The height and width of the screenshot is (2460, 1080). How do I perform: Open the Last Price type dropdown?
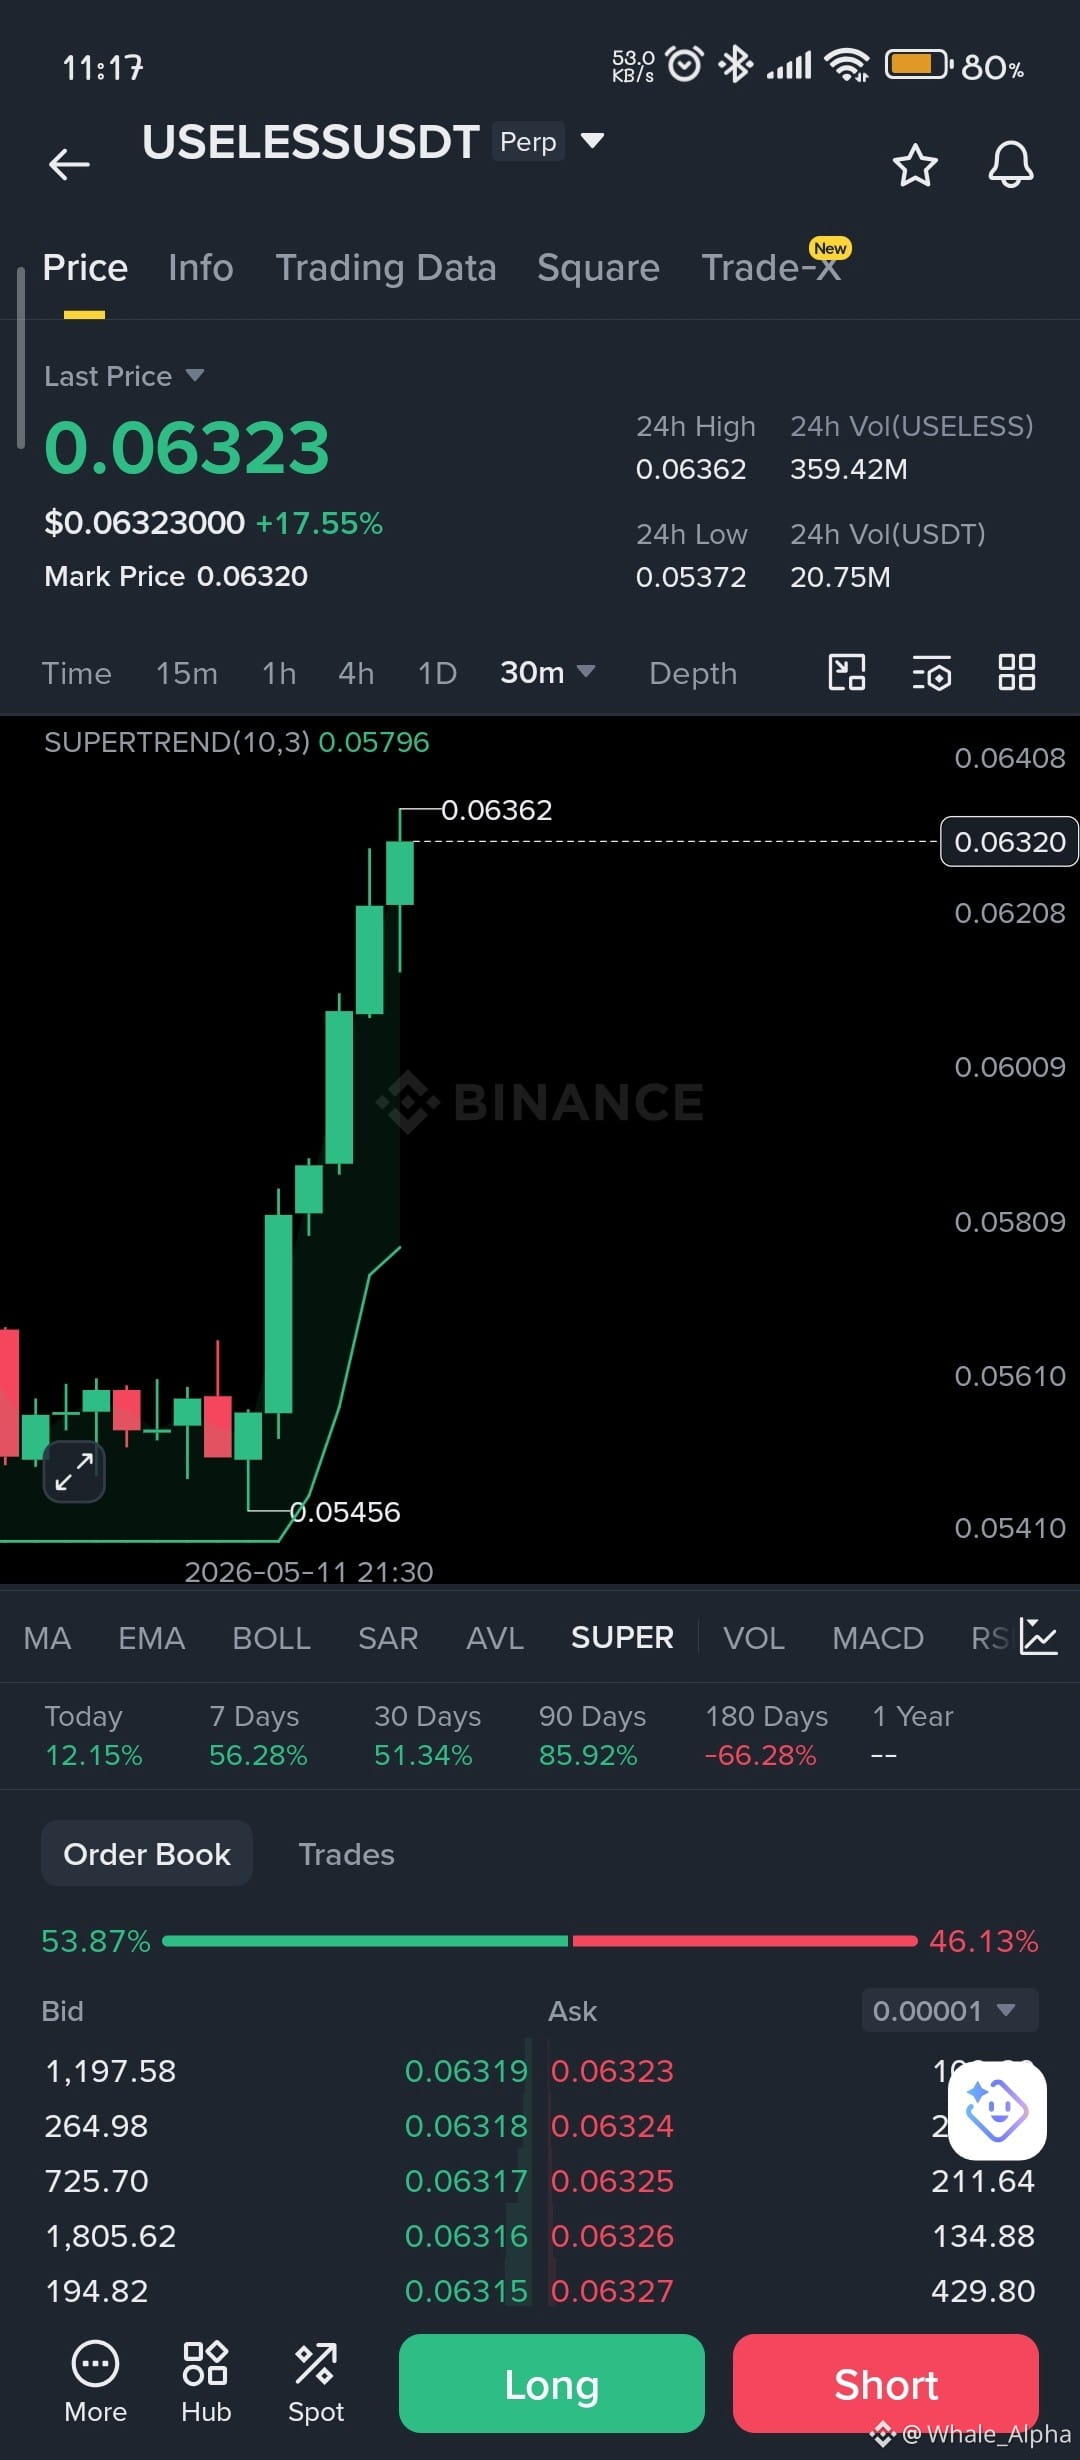(124, 376)
